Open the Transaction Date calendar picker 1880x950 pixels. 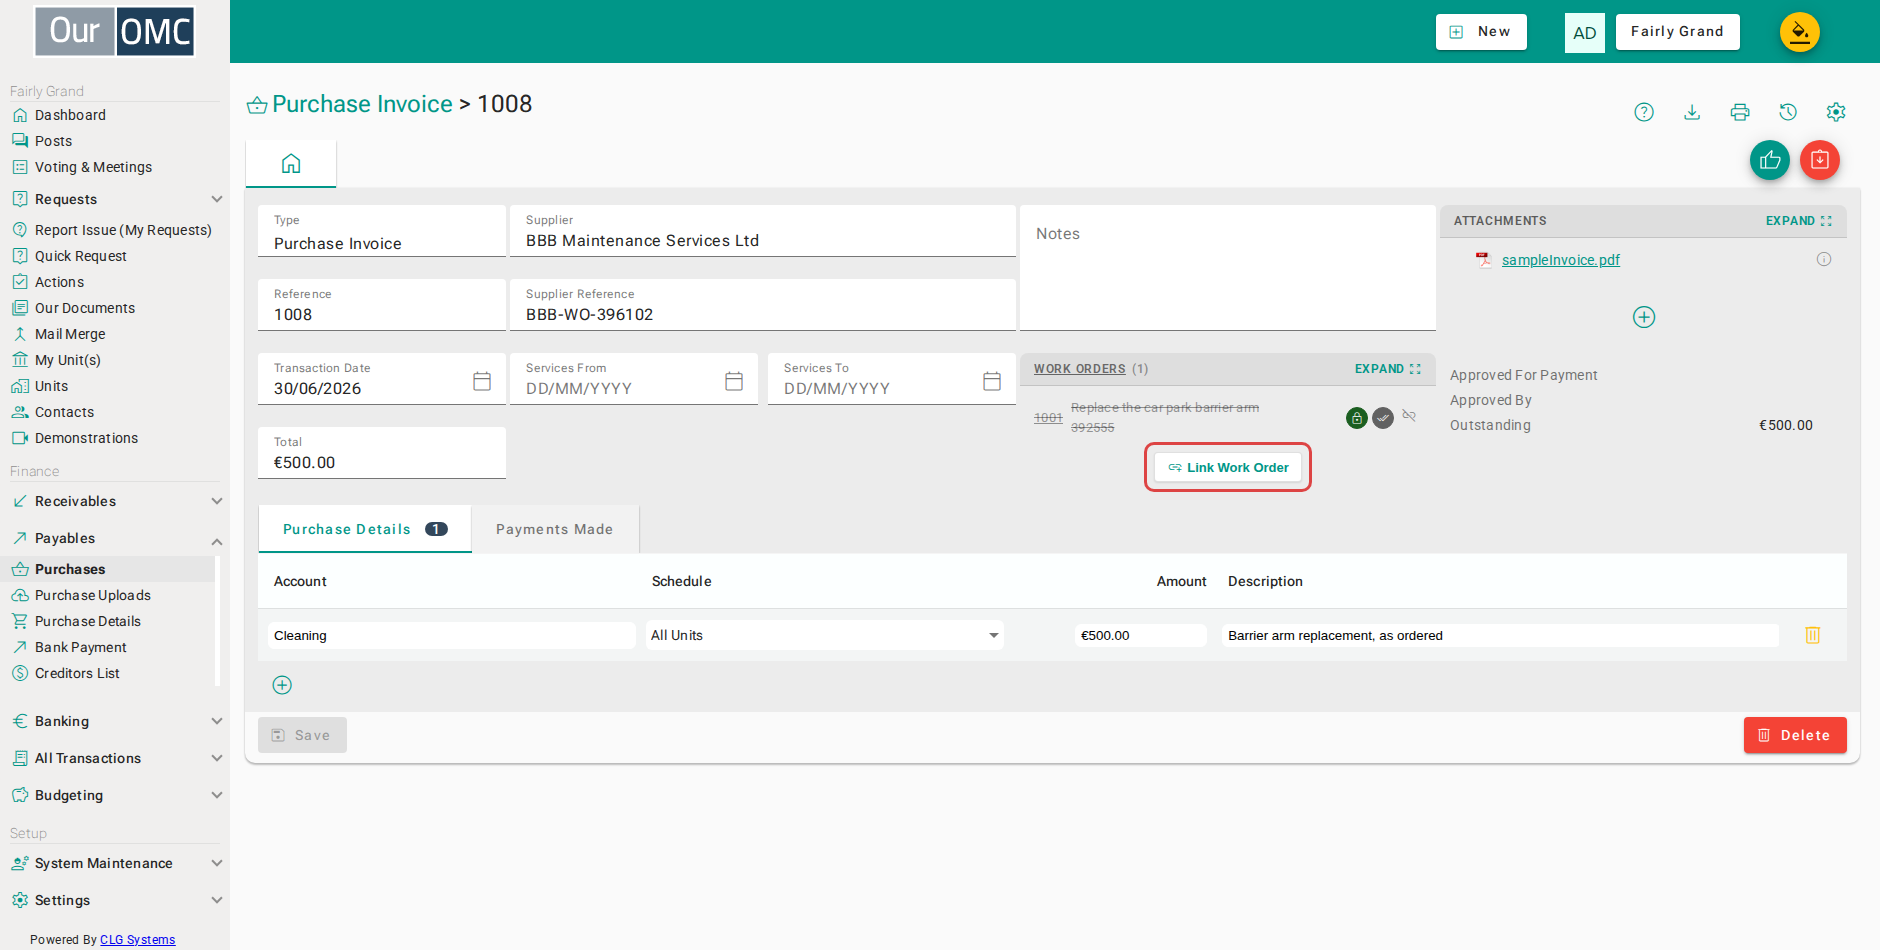coord(482,381)
